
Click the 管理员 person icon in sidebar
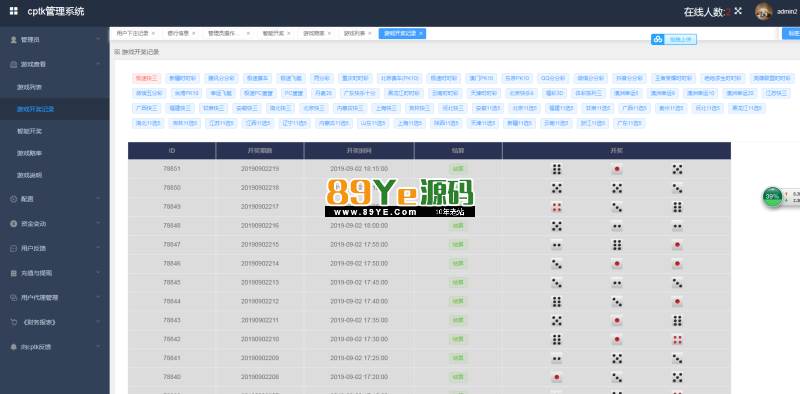14,40
